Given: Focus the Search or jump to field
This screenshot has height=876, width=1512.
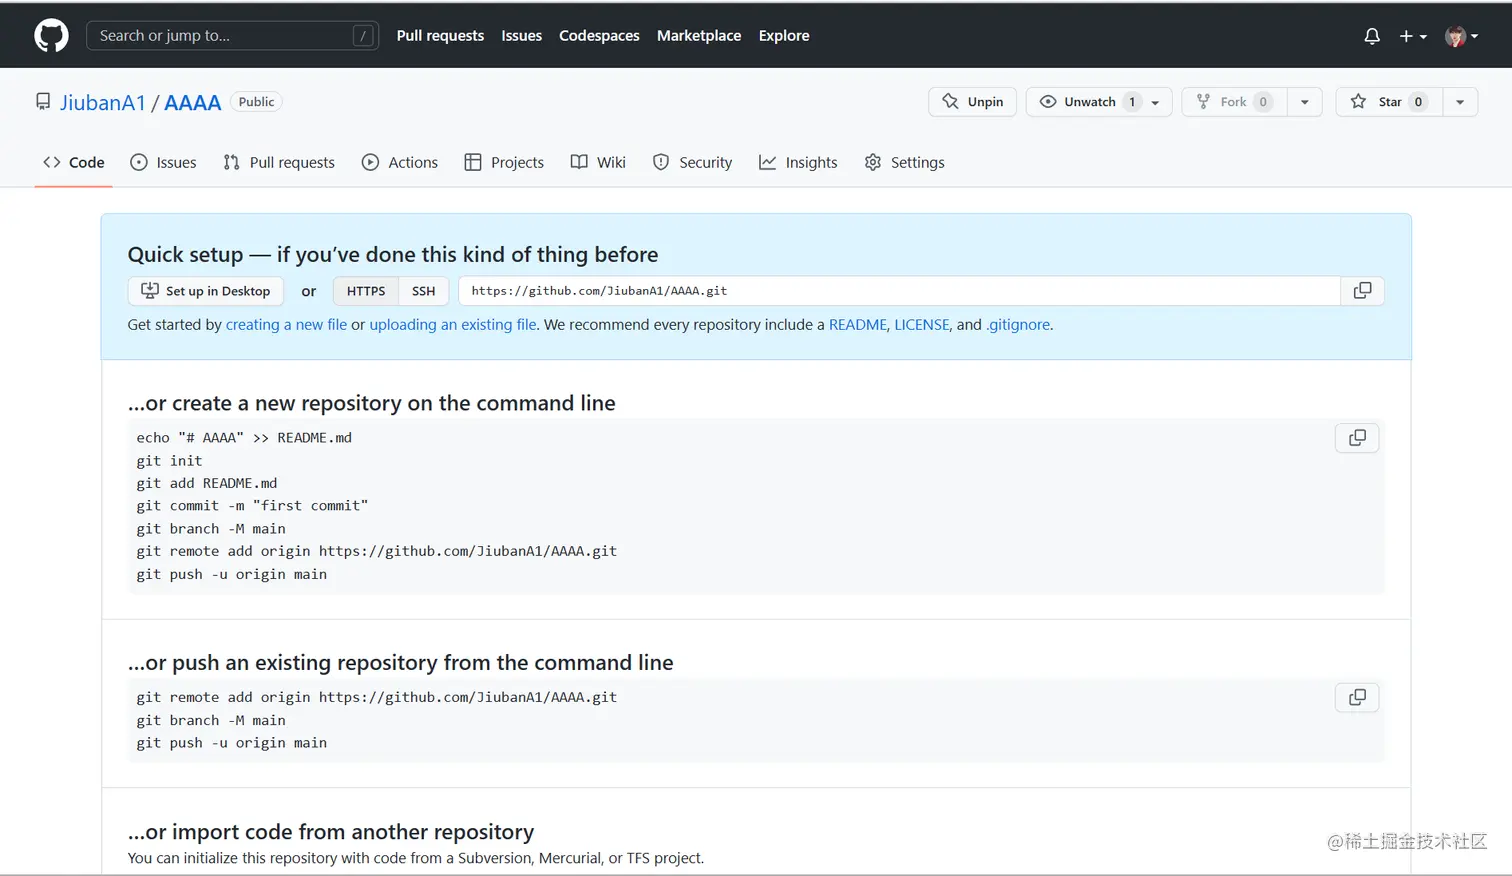Looking at the screenshot, I should 232,36.
